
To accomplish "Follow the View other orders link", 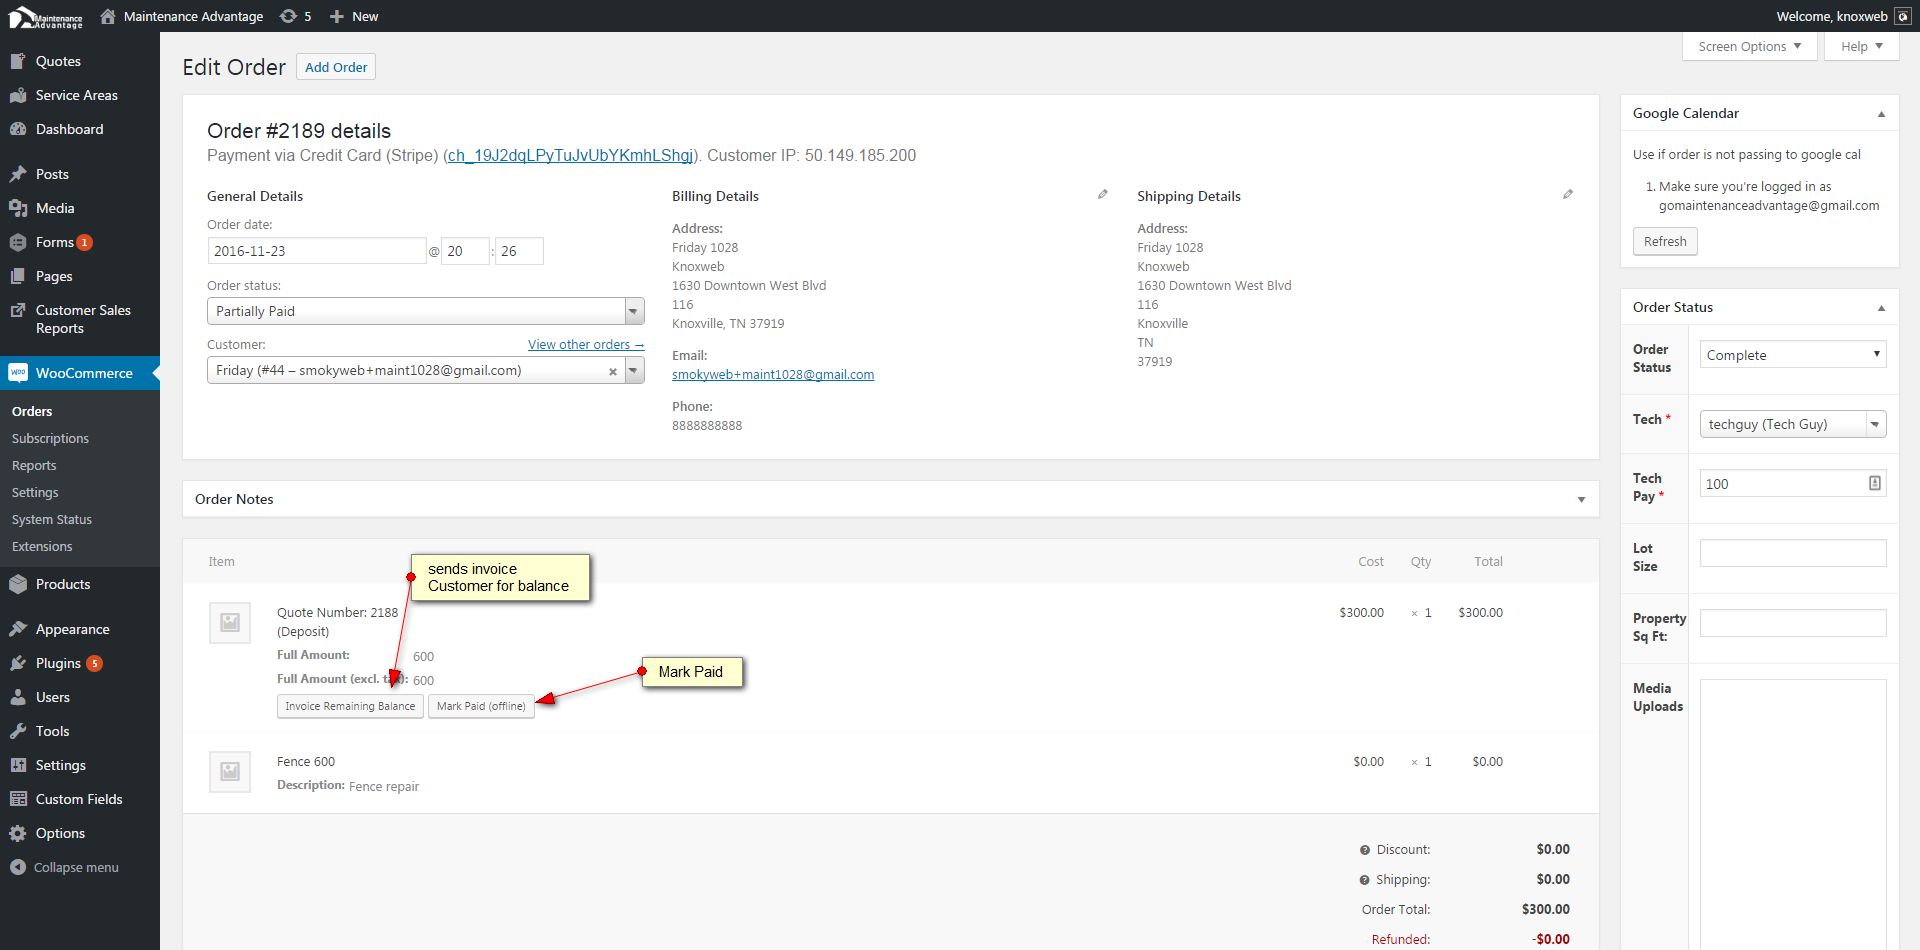I will (x=586, y=344).
